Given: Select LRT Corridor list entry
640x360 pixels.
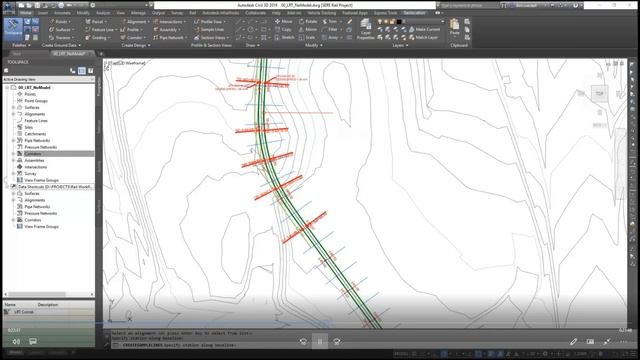Looking at the screenshot, I should click(x=24, y=312).
